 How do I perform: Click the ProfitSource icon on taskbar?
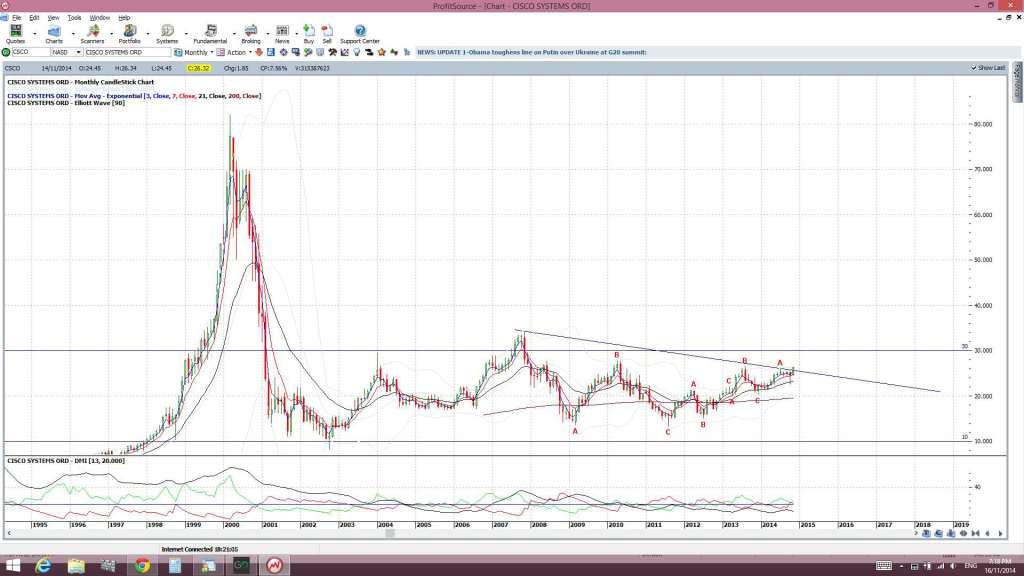[274, 566]
